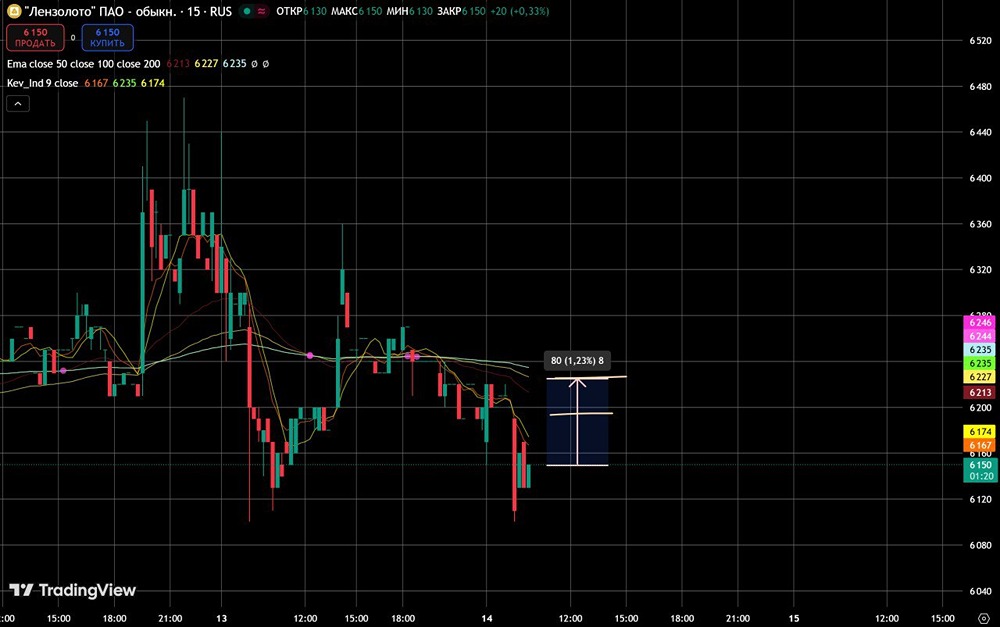Click the dark red 6213 price axis label
The width and height of the screenshot is (1000, 627).
(980, 392)
